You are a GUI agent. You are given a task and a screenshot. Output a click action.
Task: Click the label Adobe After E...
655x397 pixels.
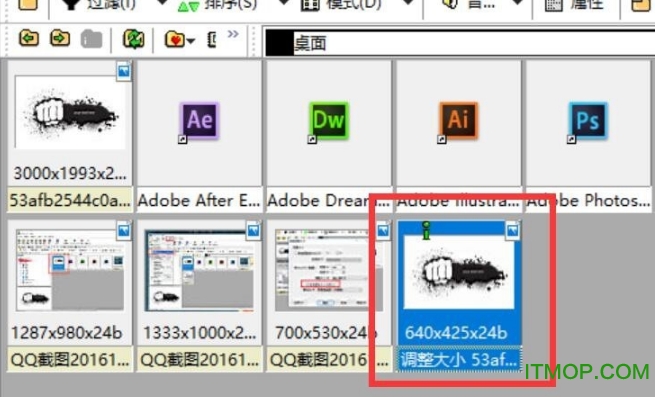coord(199,201)
